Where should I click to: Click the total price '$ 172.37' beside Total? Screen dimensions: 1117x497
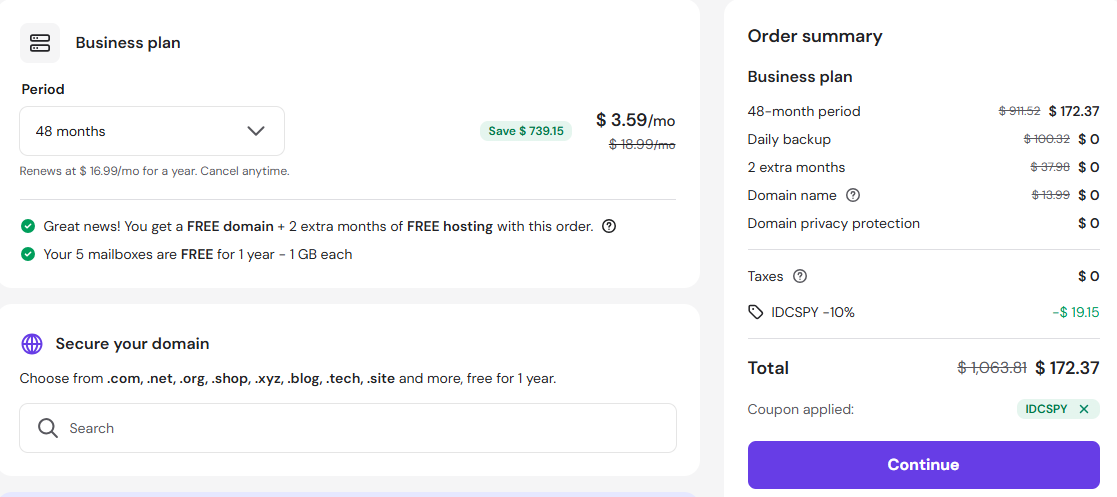pyautogui.click(x=1067, y=368)
